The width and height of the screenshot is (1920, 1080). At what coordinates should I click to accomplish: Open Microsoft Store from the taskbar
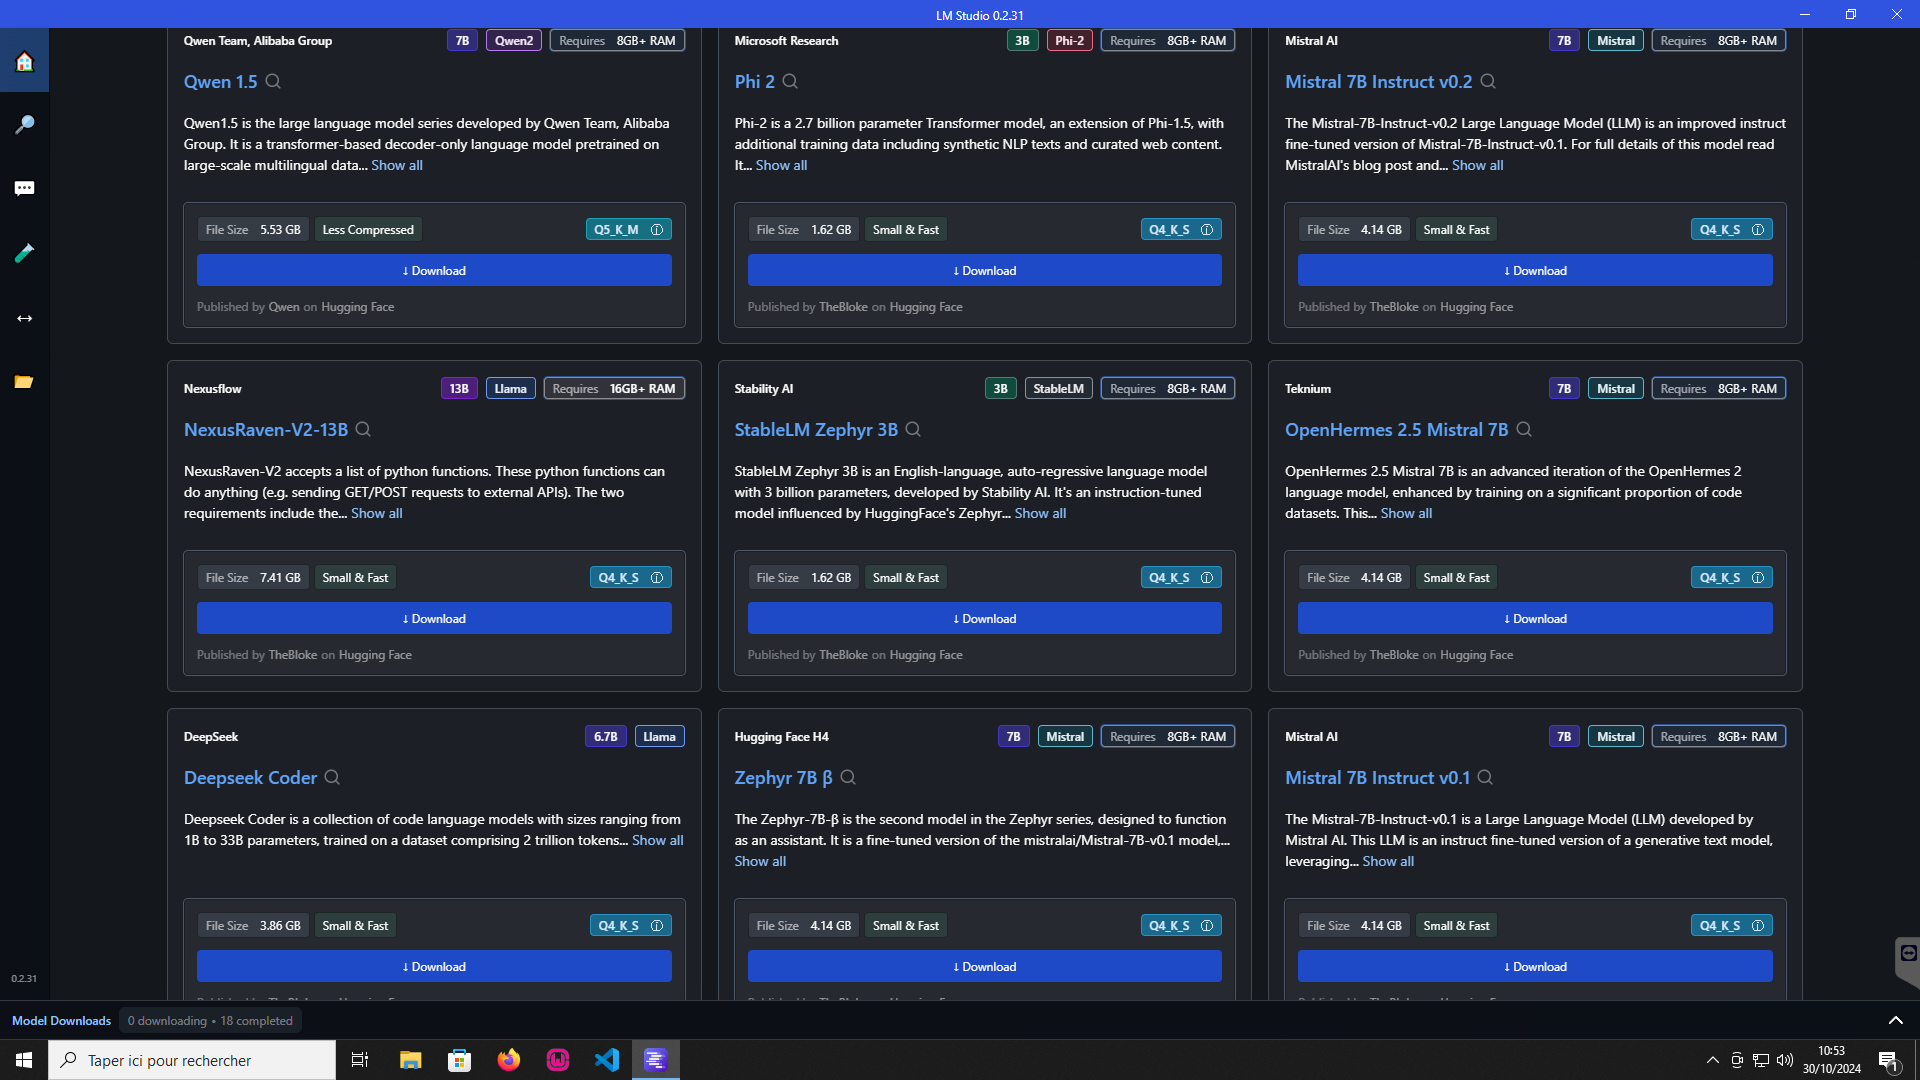tap(460, 1060)
